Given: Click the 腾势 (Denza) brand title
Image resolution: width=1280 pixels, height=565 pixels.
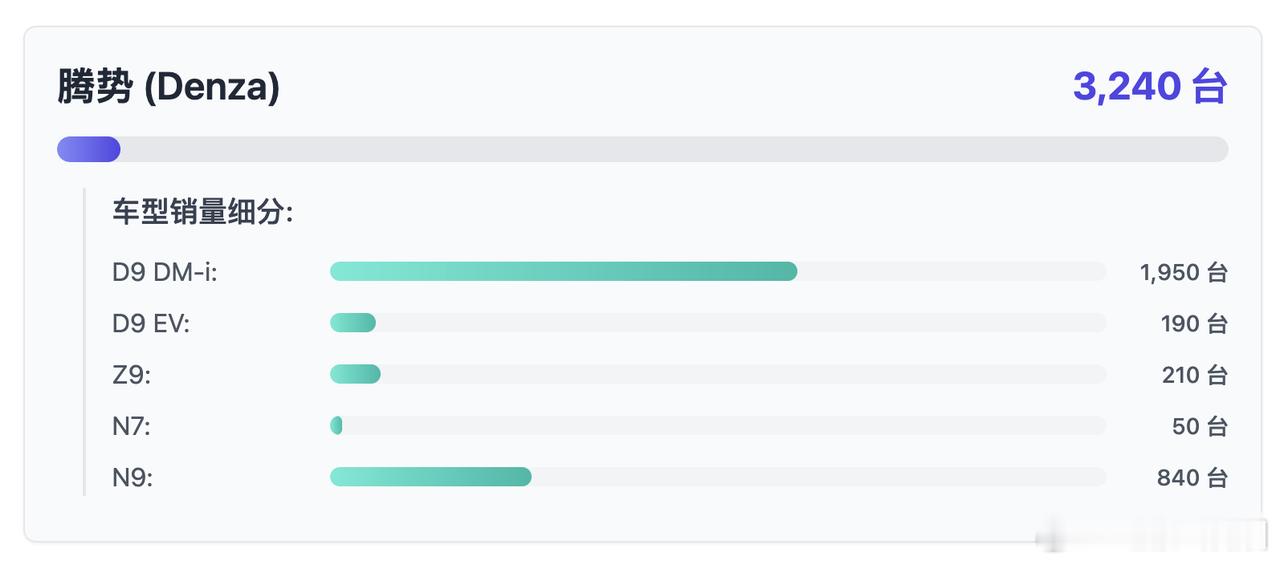Looking at the screenshot, I should point(168,88).
